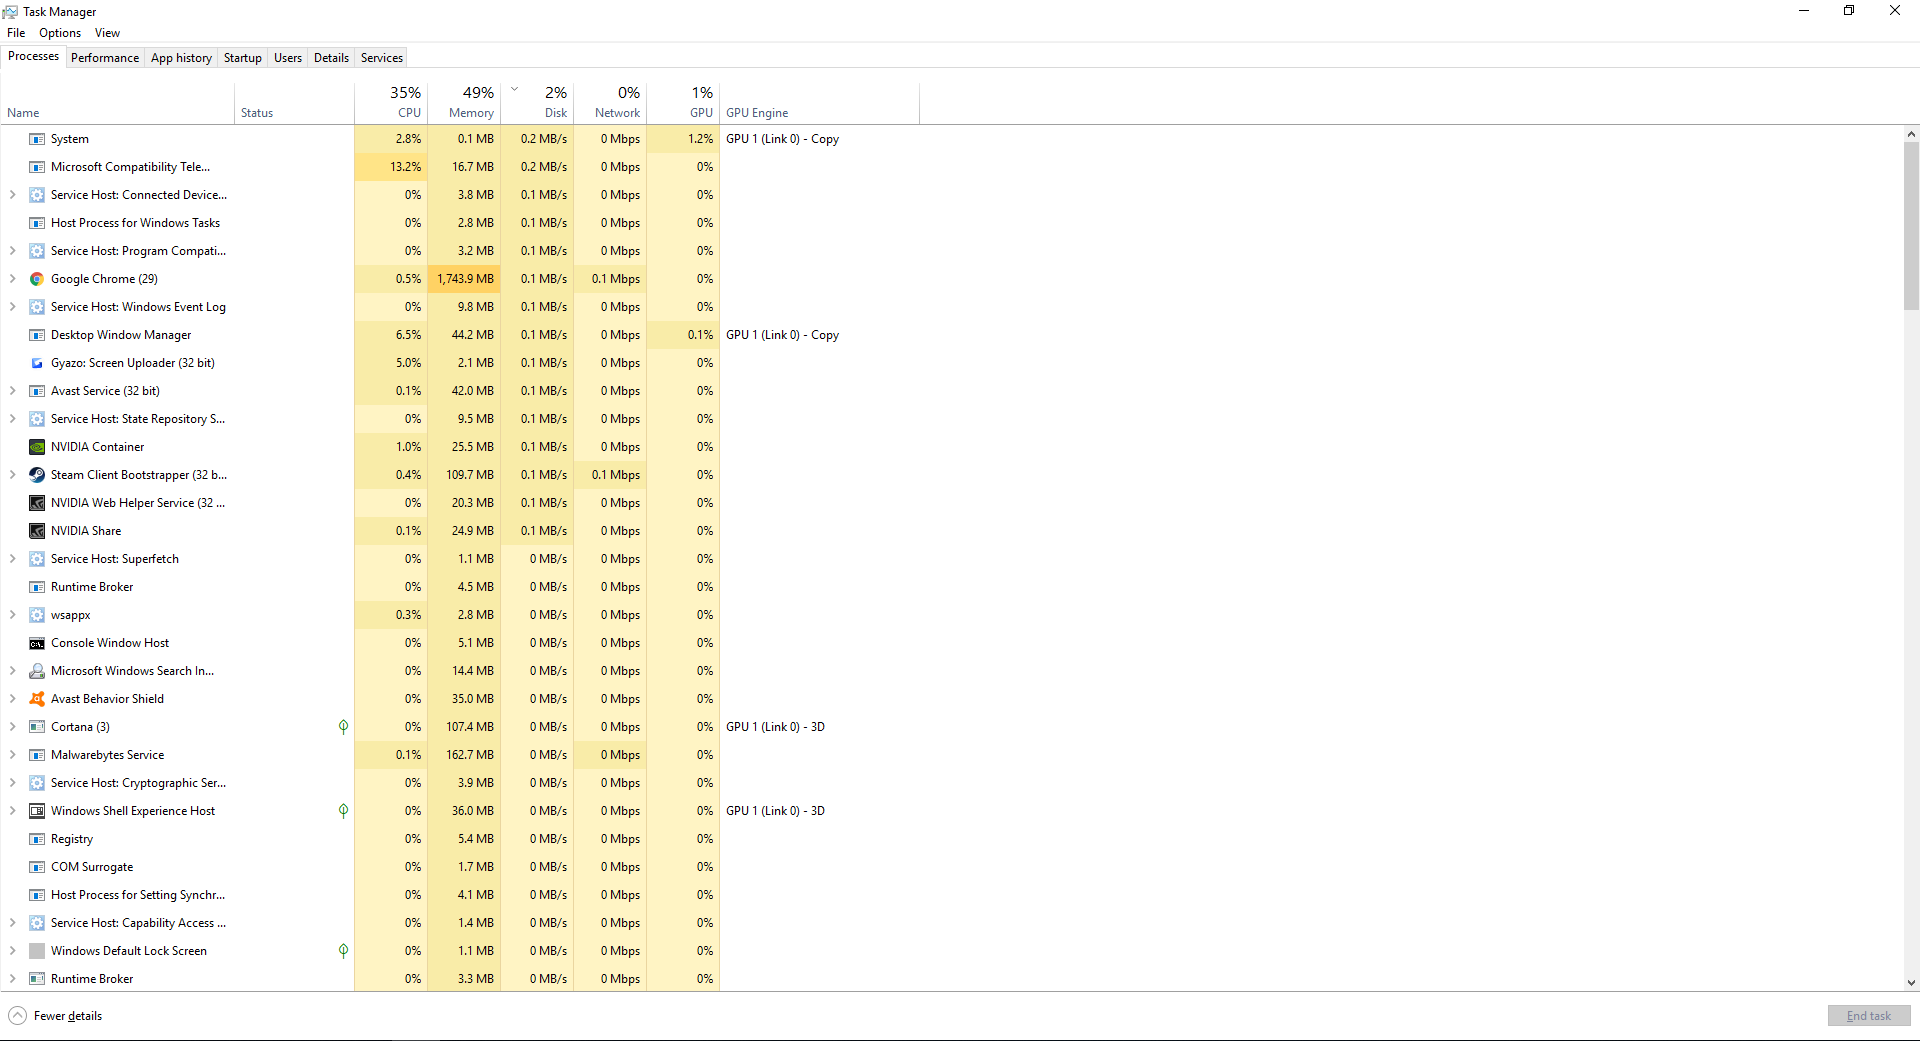The image size is (1920, 1041).
Task: Sort processes by the GPU column
Action: 683,102
